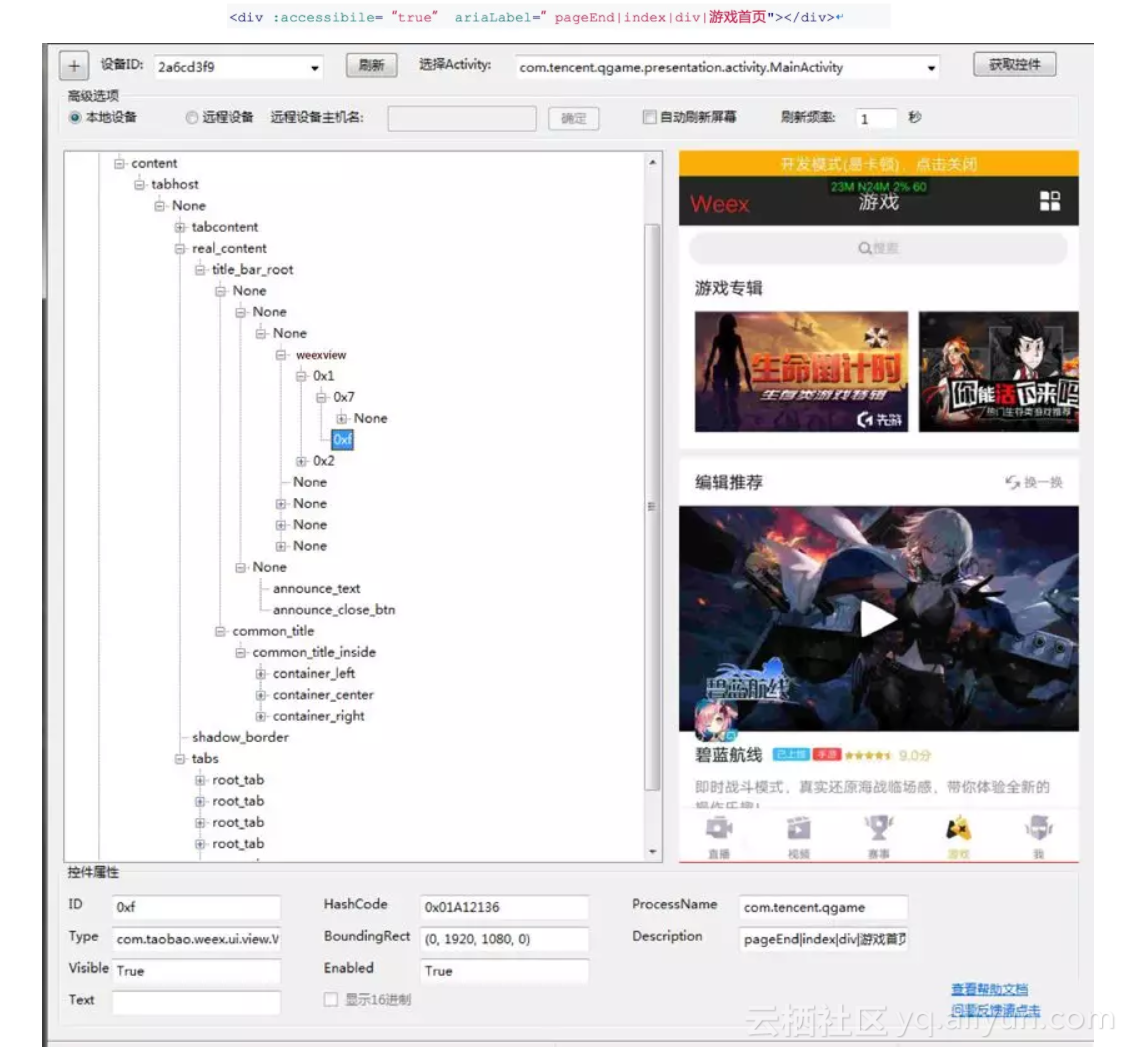The width and height of the screenshot is (1127, 1049).
Task: Collapse the weexview tree node
Action: (281, 355)
